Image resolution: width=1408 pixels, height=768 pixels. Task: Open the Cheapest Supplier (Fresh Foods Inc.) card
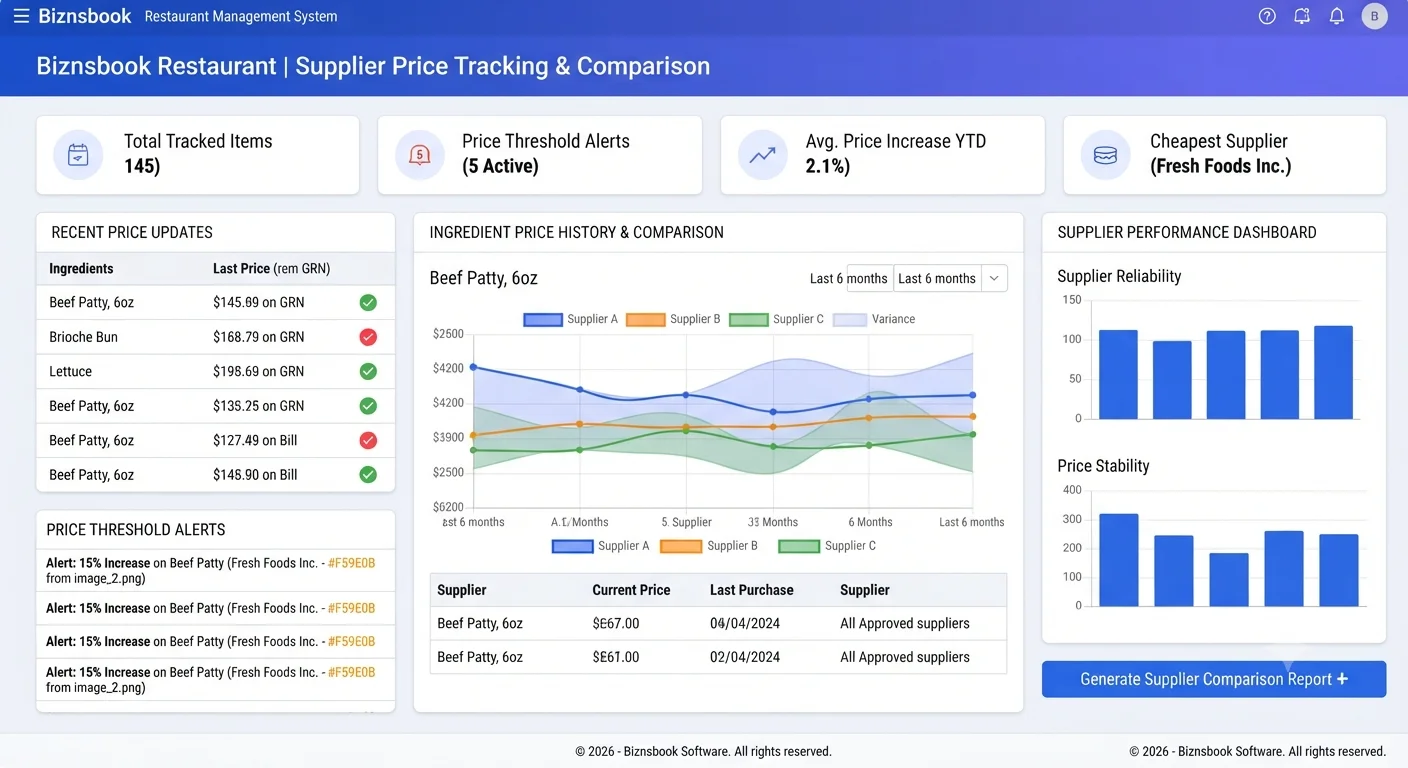point(1225,155)
